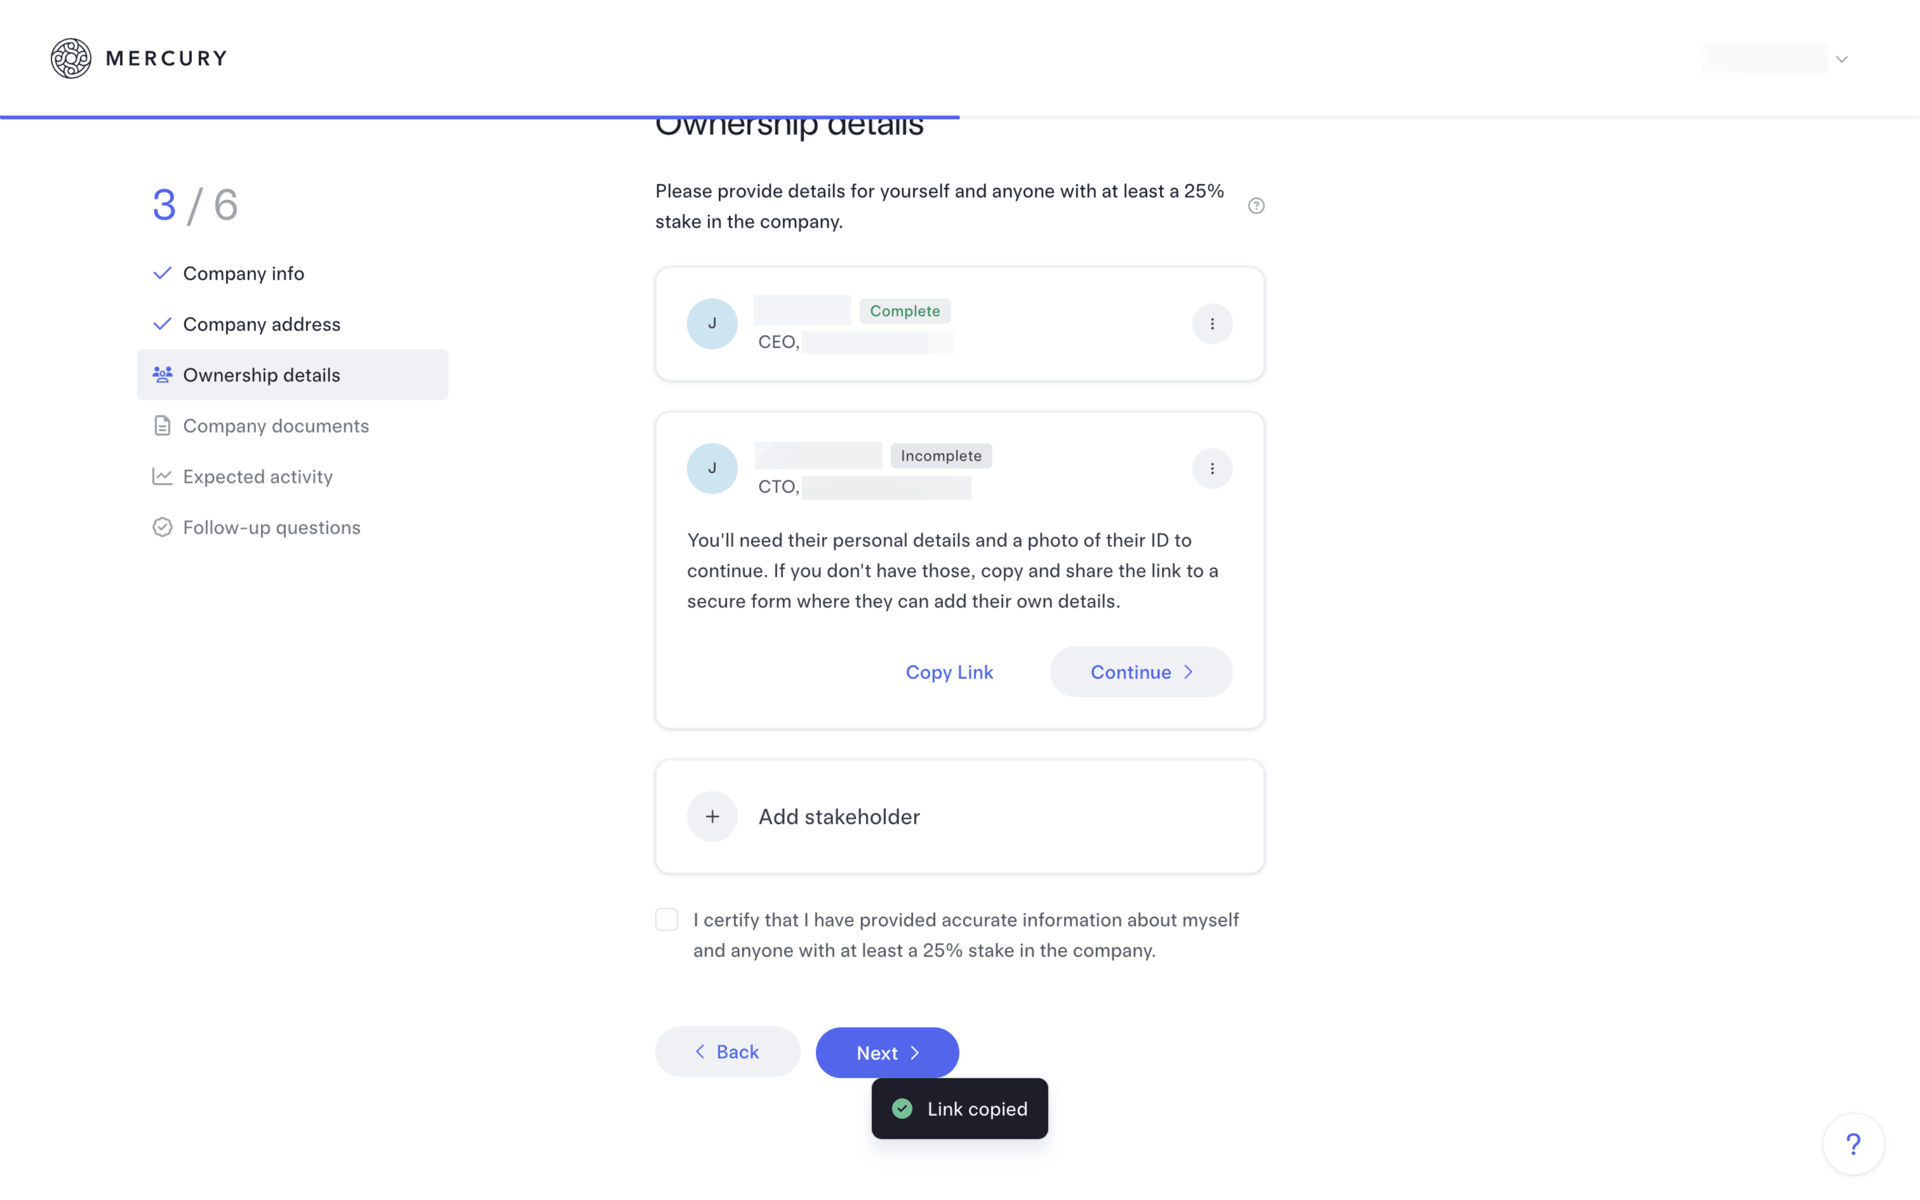Screen dimensions: 1920x1200
Task: Open the CEO stakeholder options menu
Action: (x=1212, y=324)
